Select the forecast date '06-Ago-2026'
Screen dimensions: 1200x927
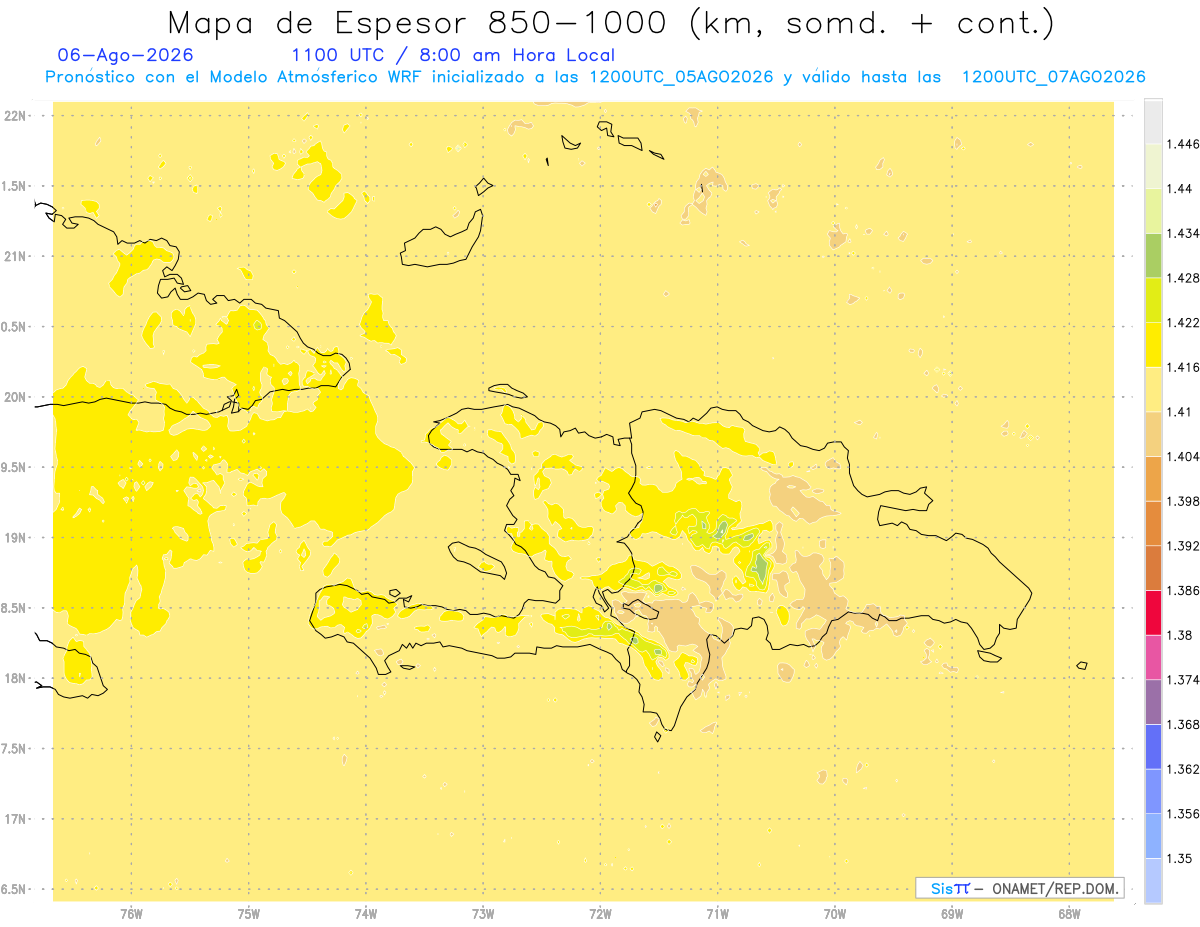[126, 56]
